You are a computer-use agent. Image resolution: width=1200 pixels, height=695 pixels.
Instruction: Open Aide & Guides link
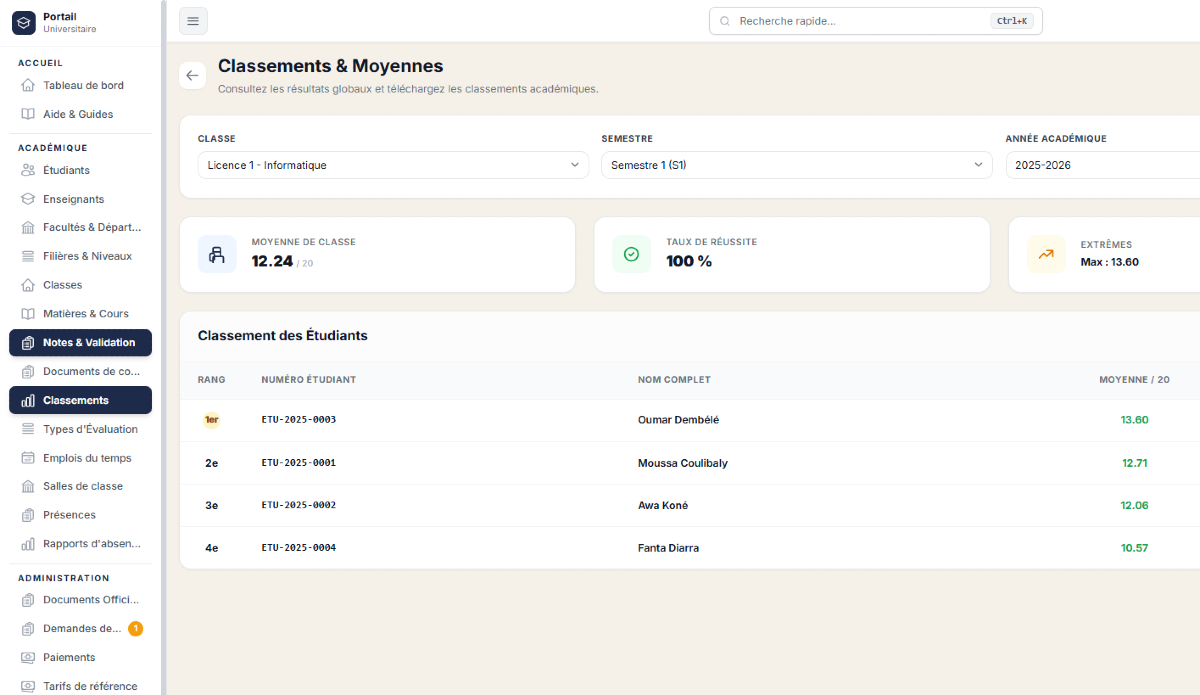coord(80,114)
